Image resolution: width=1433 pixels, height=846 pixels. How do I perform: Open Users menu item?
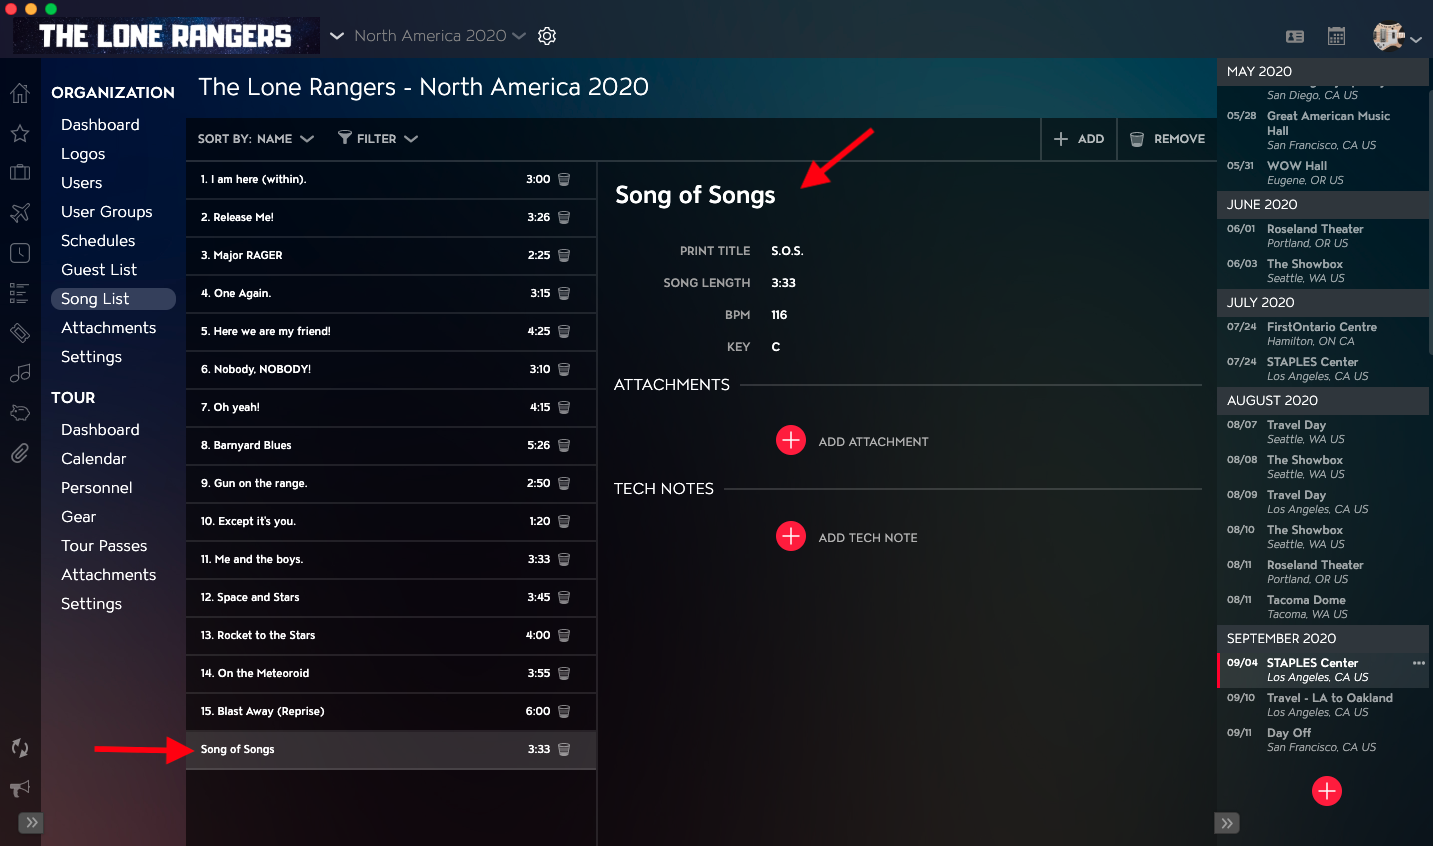pos(82,183)
